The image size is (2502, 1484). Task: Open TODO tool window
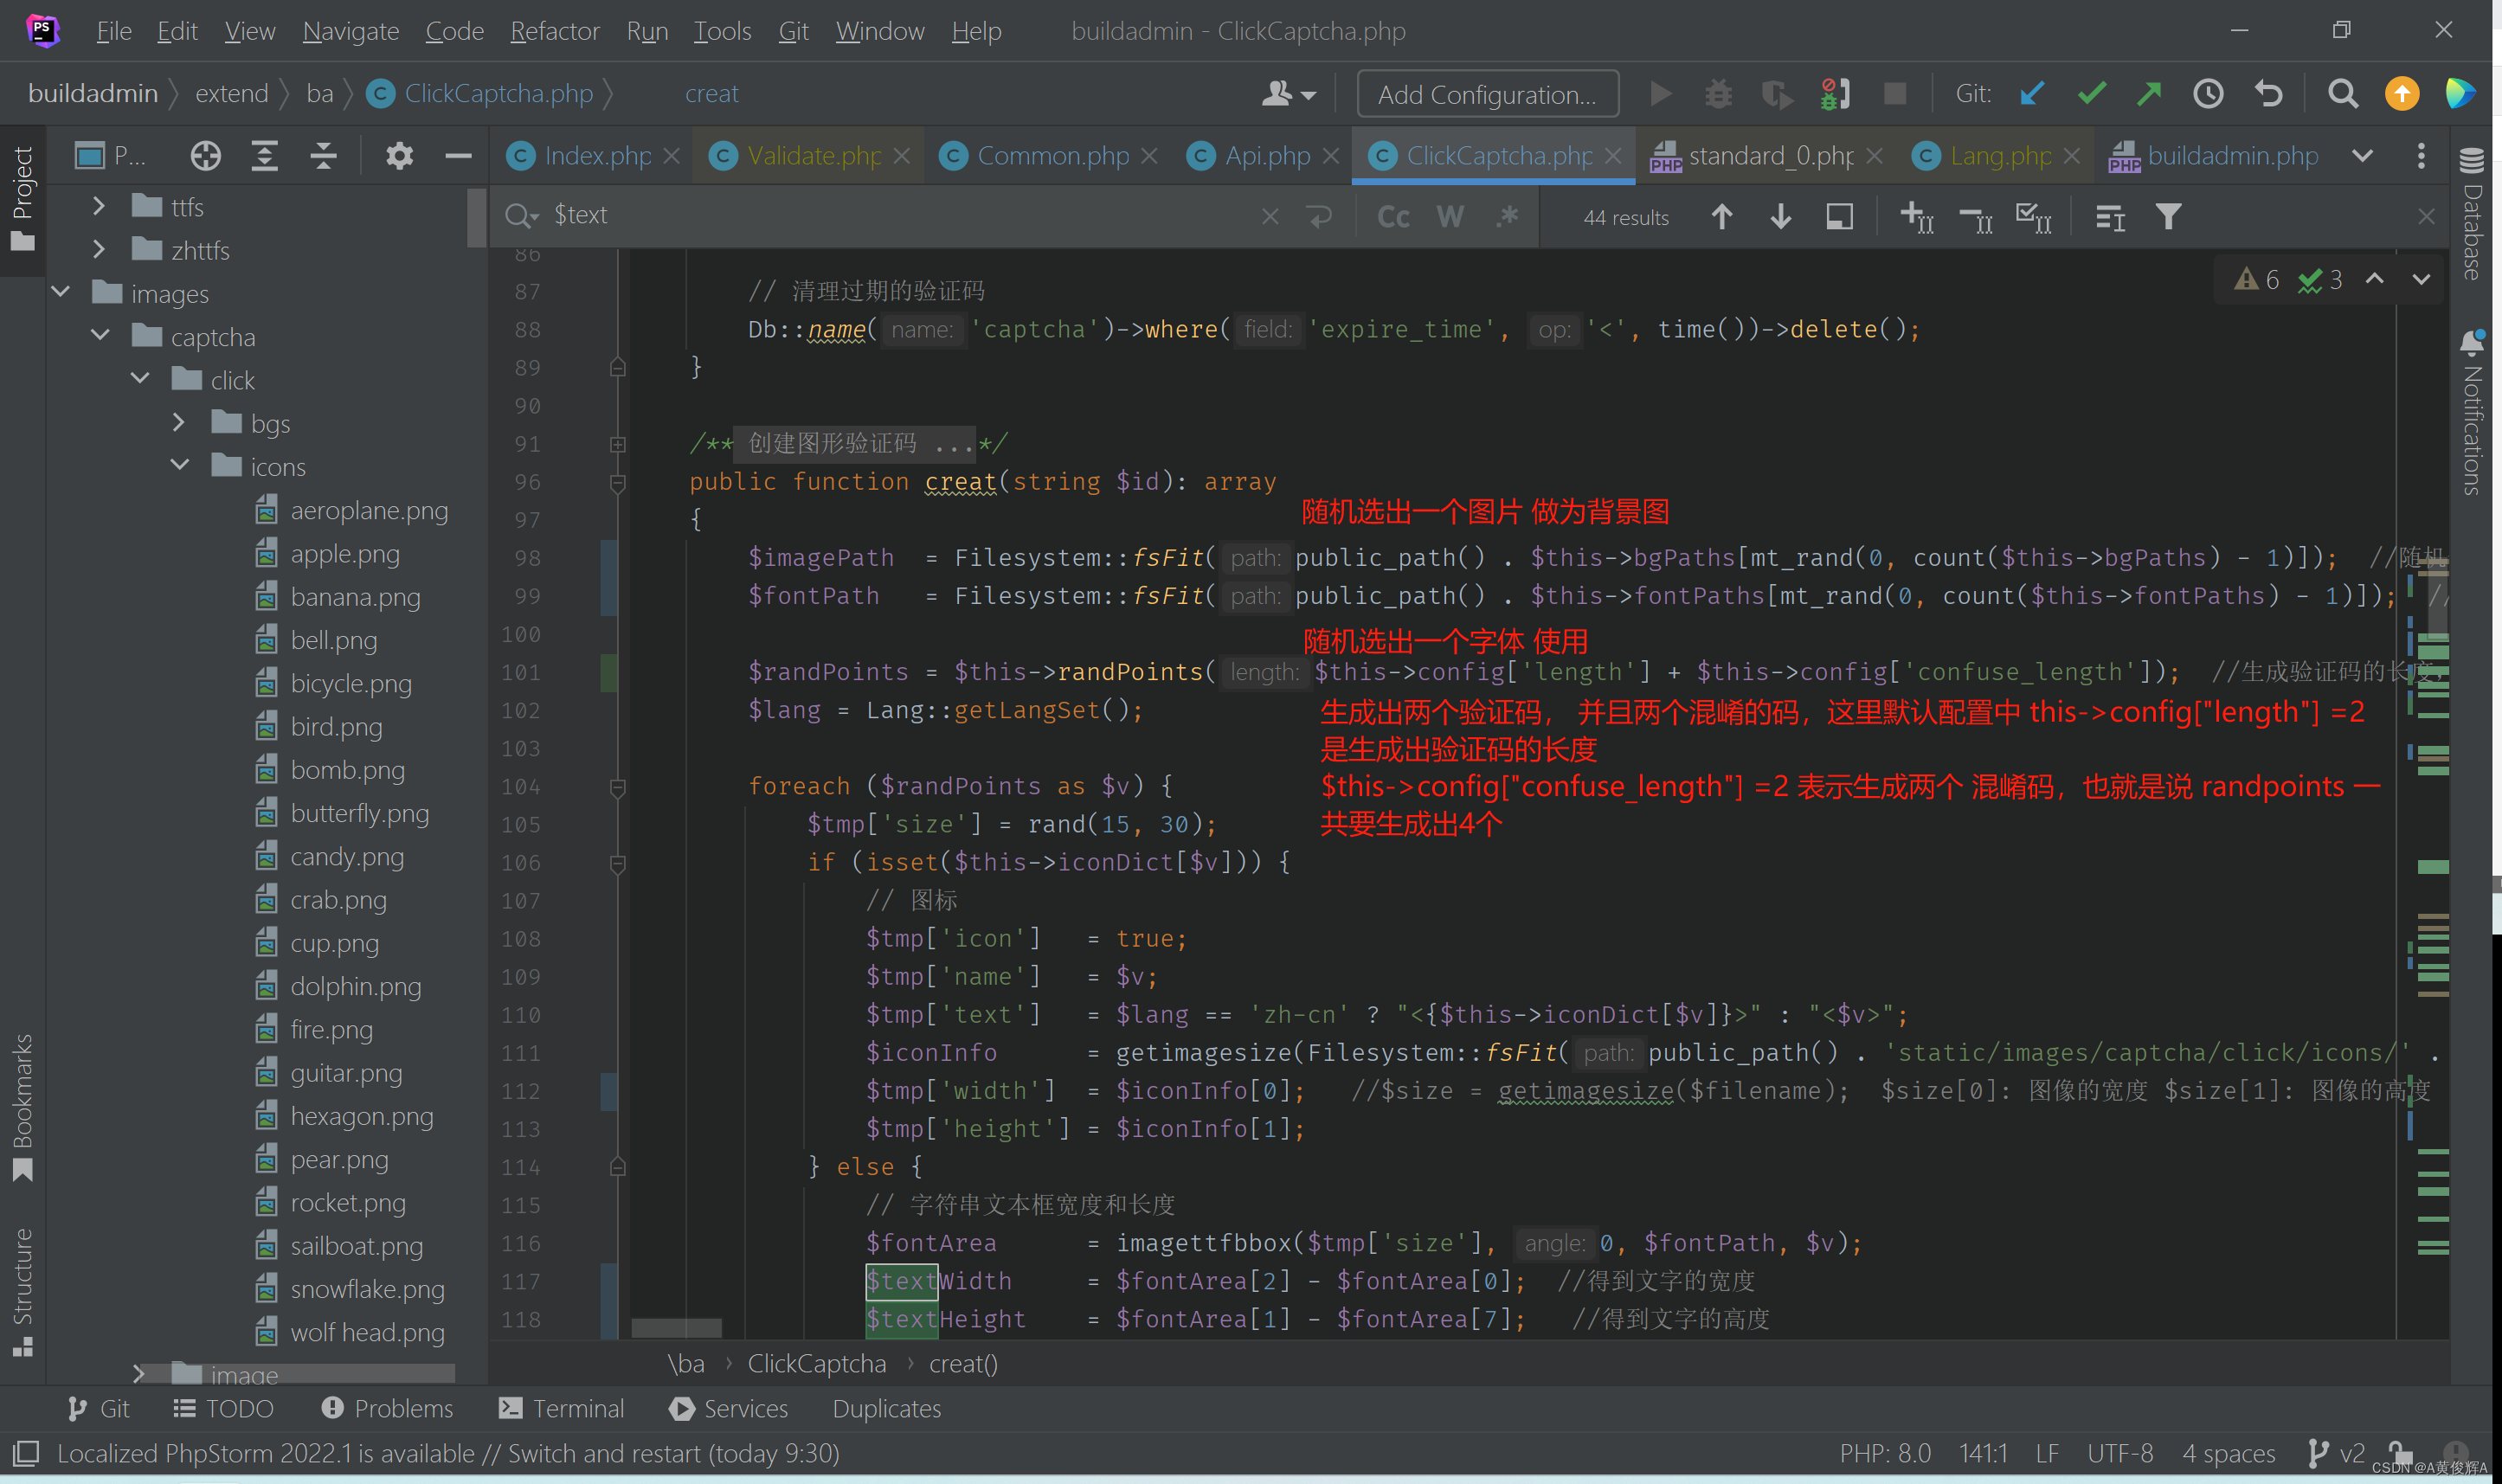(x=223, y=1408)
